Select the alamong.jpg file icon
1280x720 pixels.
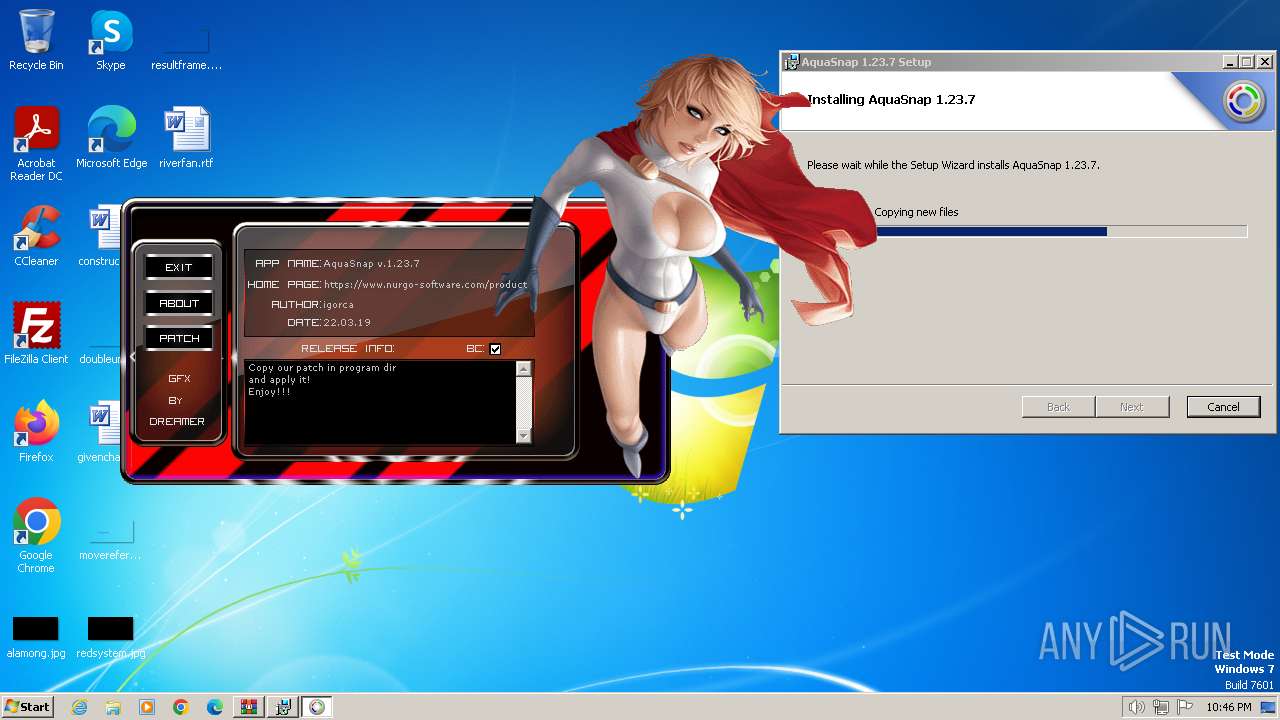pos(36,638)
